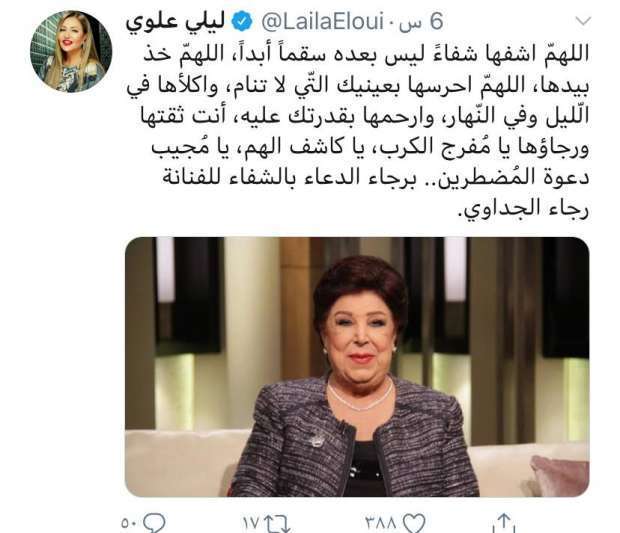Open replies with the speech bubble icon
620x533 pixels.
[x=155, y=524]
